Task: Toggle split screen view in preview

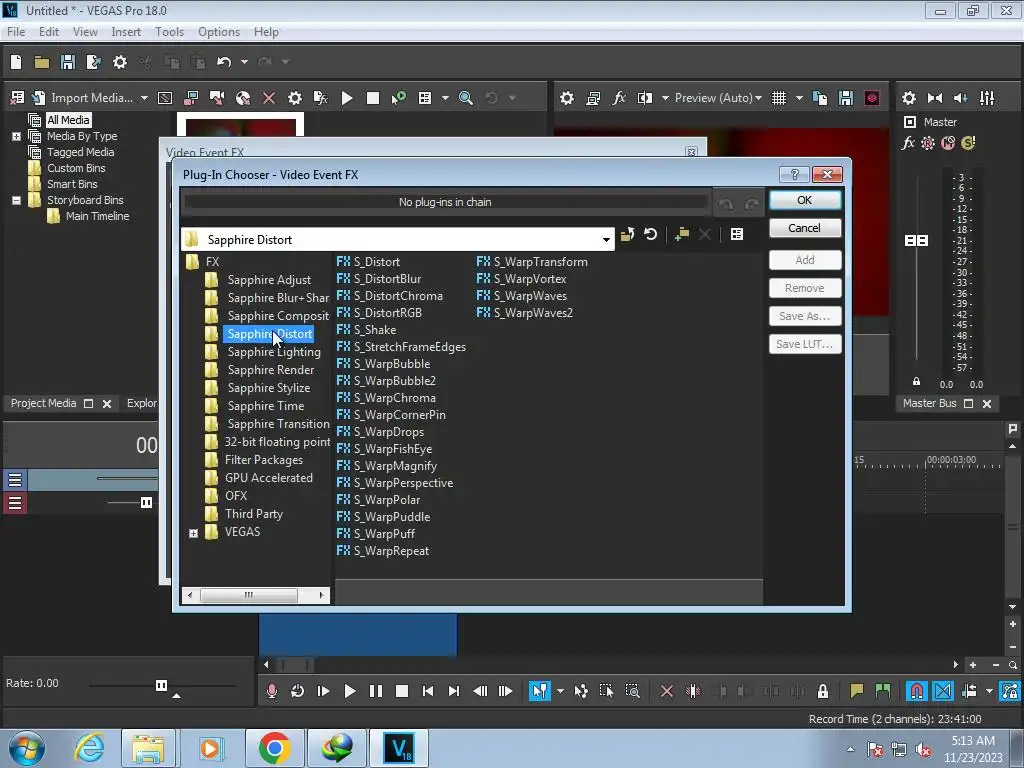Action: point(645,98)
